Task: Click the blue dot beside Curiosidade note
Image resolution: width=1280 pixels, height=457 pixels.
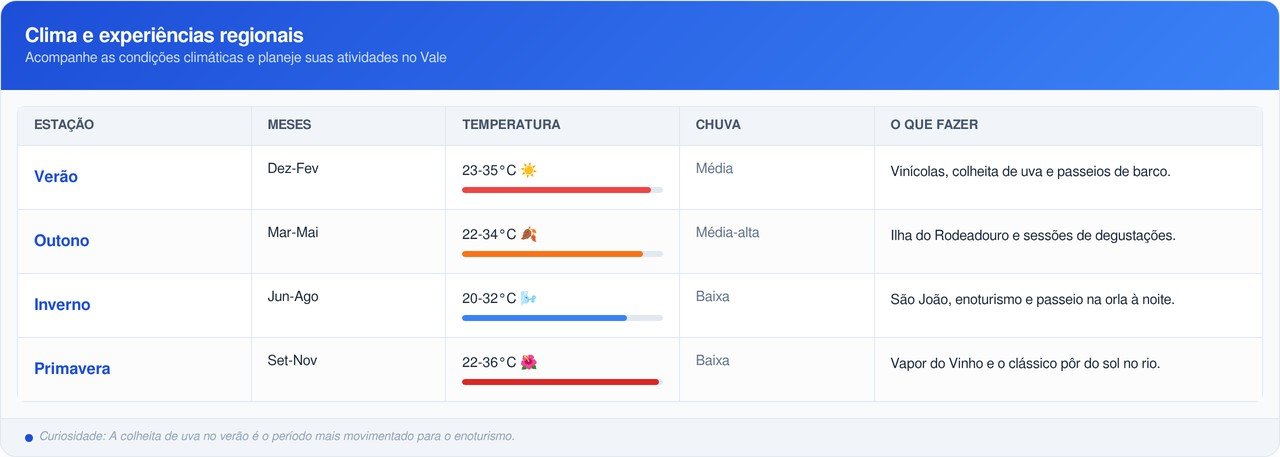Action: coord(29,438)
